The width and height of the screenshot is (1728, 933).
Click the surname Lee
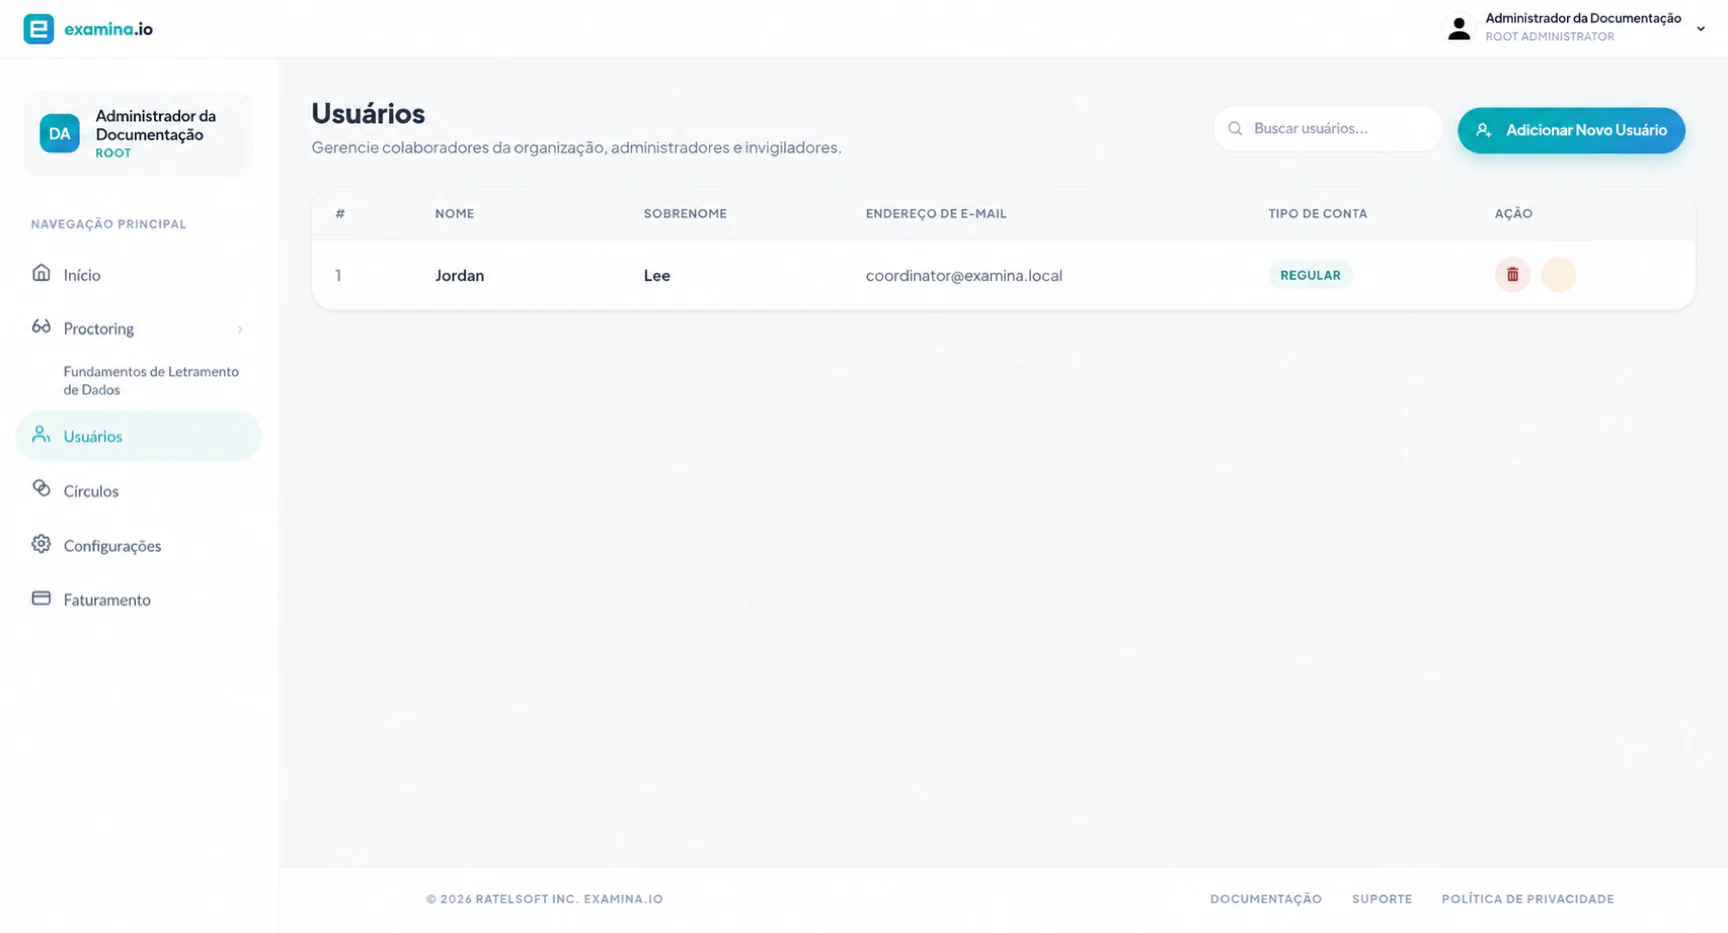pyautogui.click(x=657, y=275)
